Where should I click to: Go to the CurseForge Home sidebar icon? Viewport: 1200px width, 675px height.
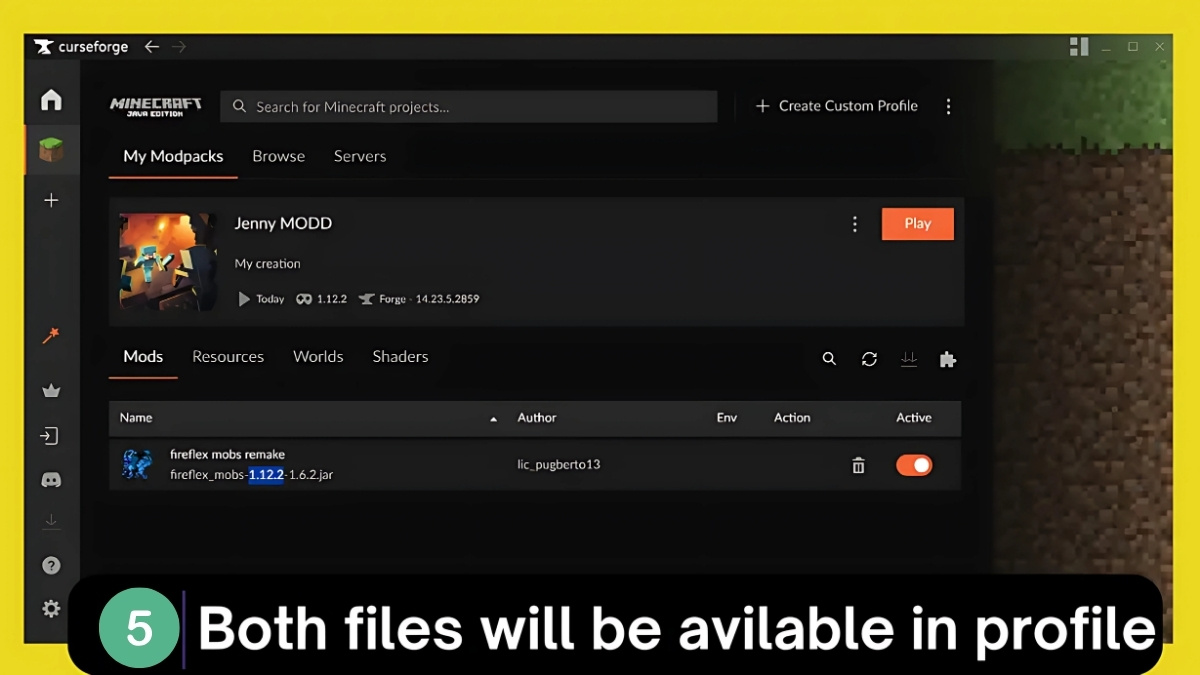[51, 100]
